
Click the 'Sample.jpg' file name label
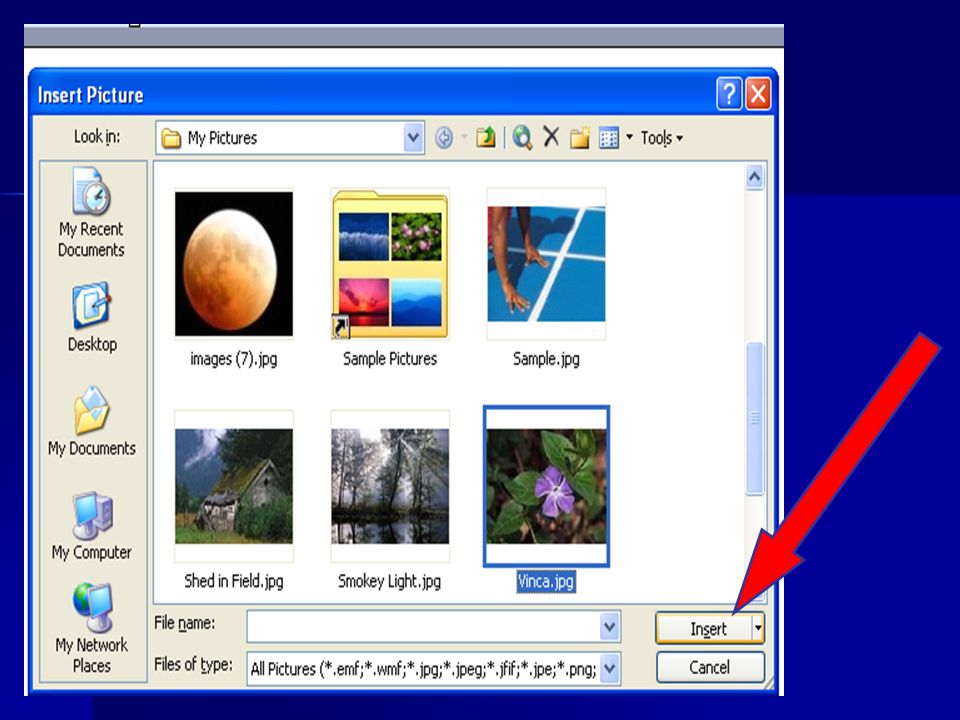[546, 359]
